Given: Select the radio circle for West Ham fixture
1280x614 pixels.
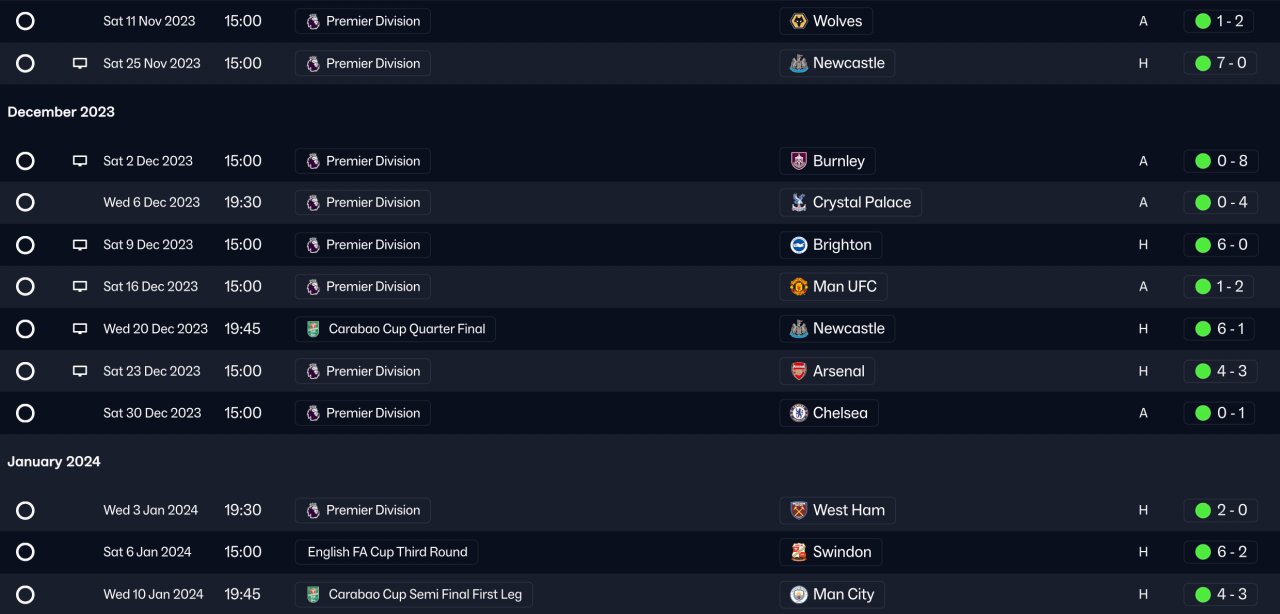Looking at the screenshot, I should (25, 510).
